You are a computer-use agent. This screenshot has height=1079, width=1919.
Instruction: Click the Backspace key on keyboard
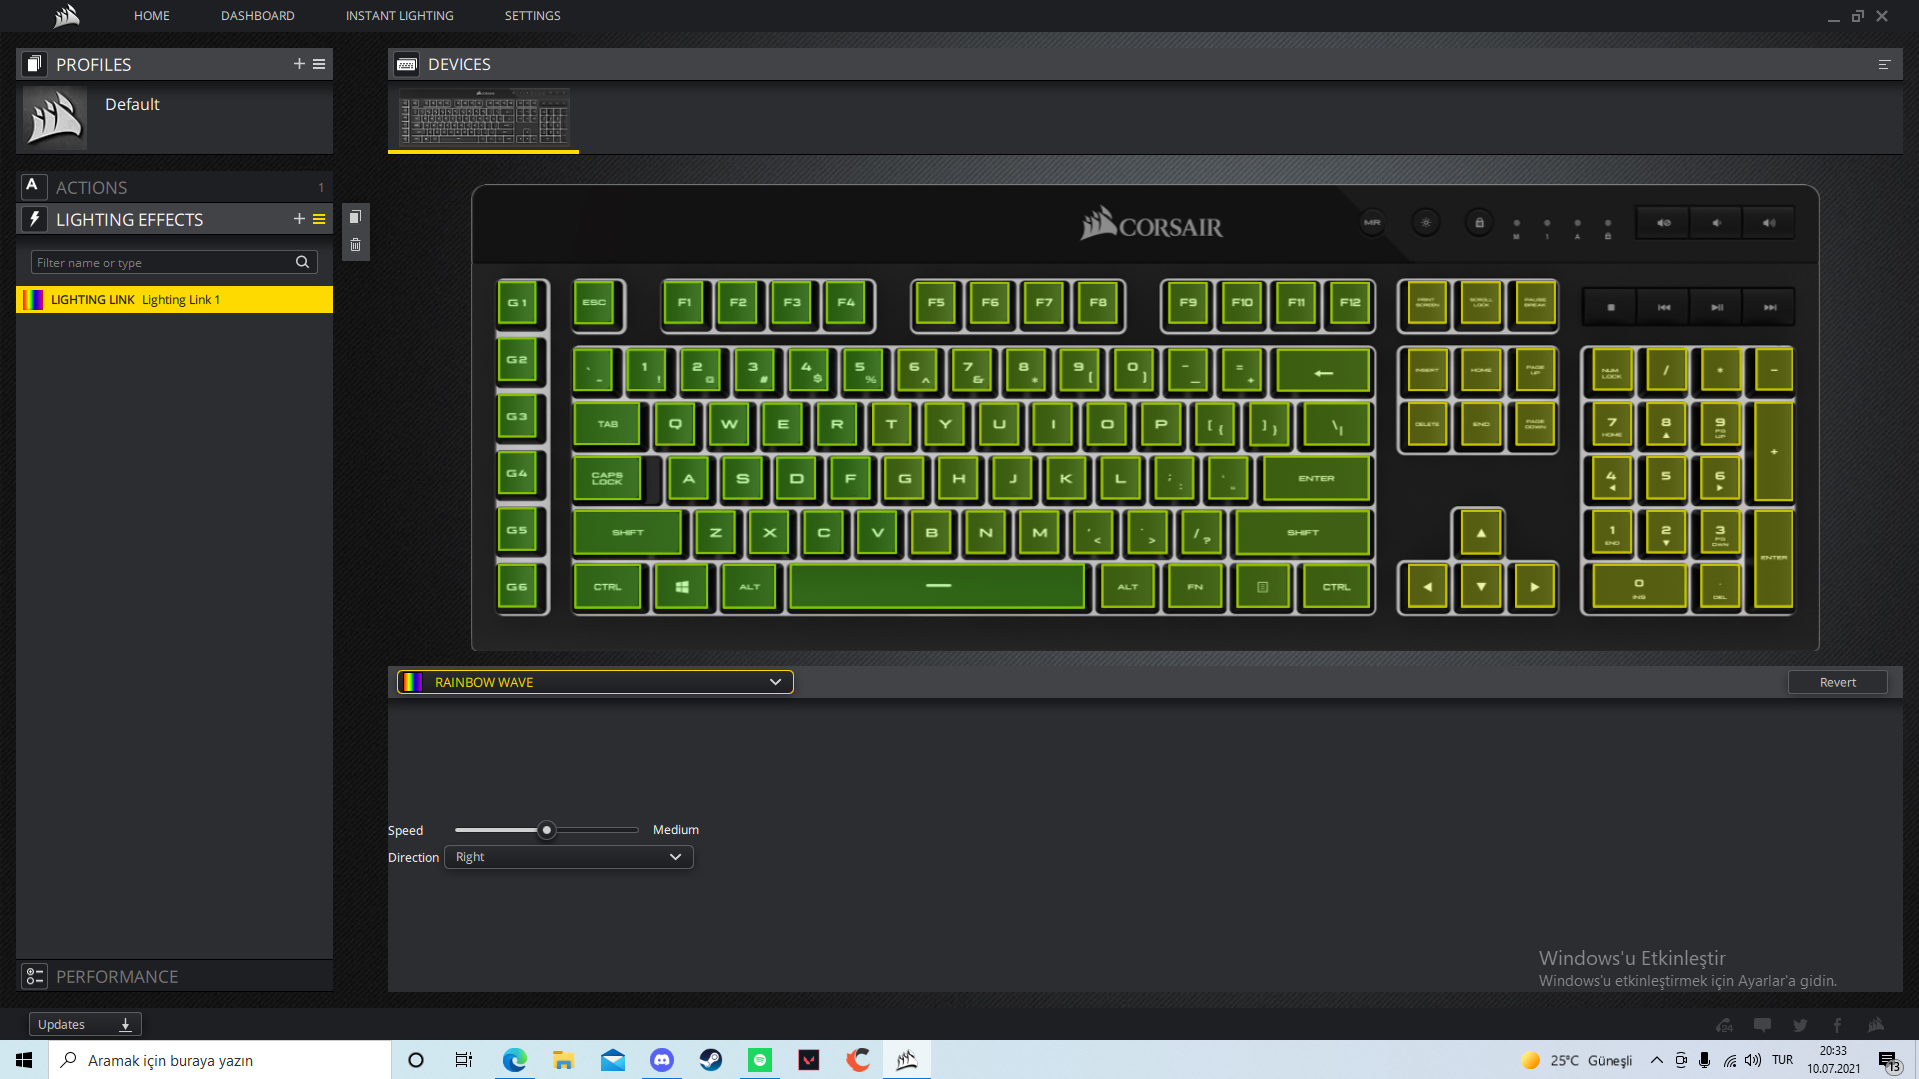click(1324, 371)
